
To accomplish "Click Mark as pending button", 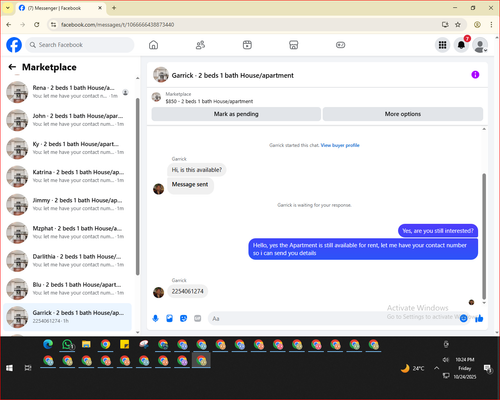I will 236,114.
